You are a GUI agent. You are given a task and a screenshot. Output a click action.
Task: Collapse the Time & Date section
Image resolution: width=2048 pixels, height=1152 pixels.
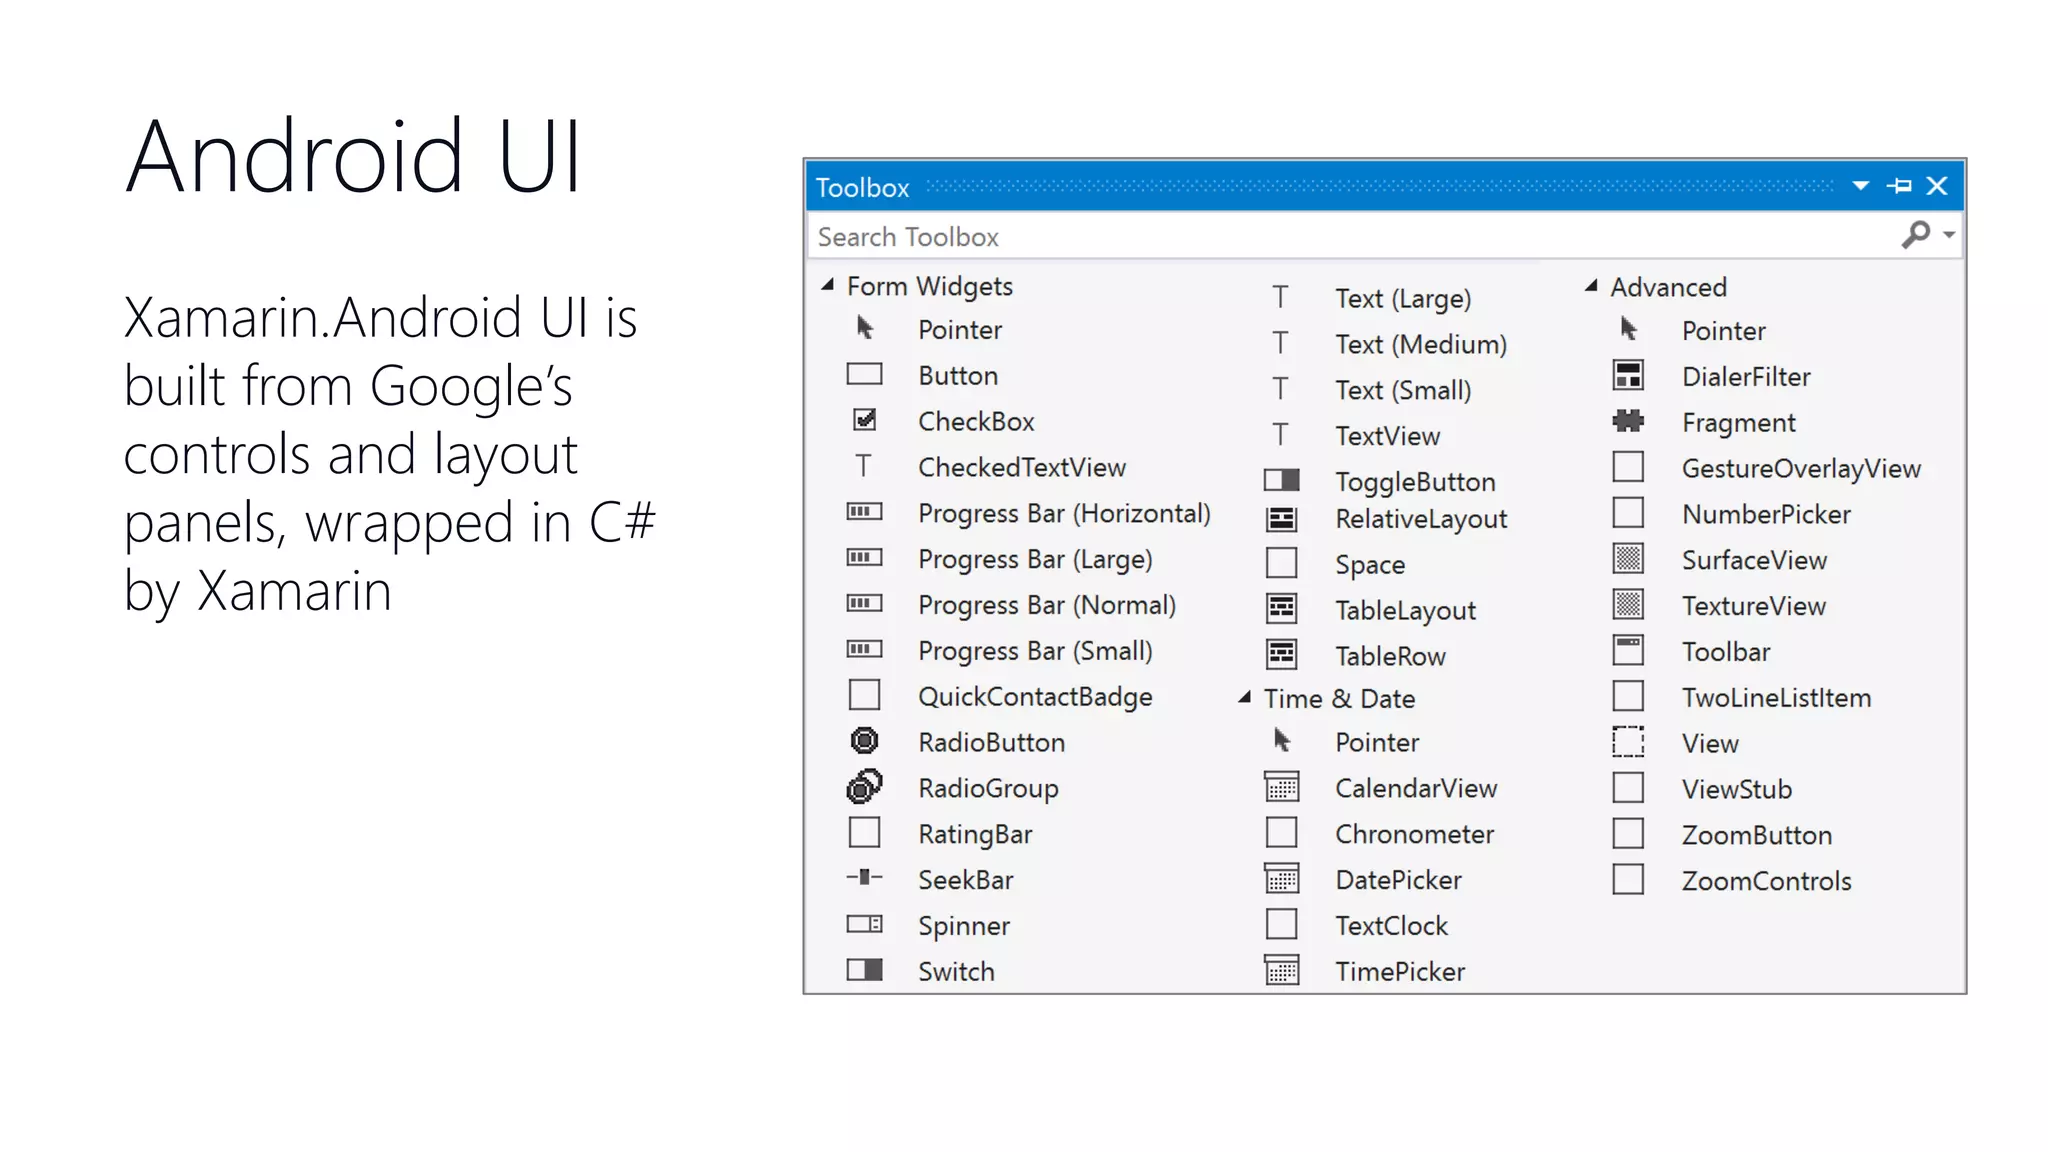[x=1244, y=697]
